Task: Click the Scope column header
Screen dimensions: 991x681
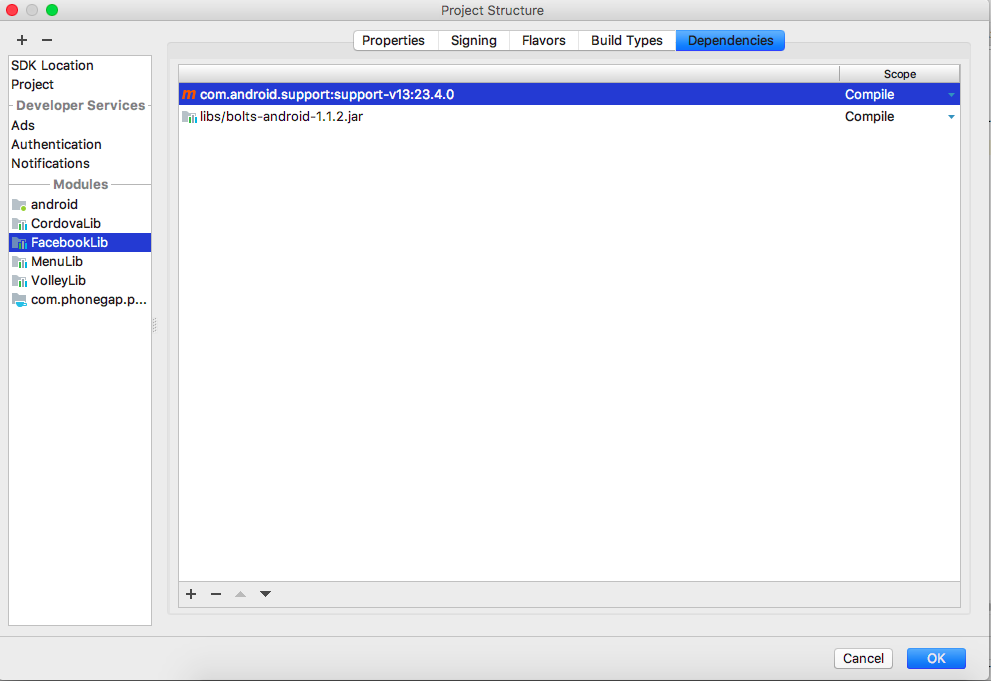Action: pos(899,74)
